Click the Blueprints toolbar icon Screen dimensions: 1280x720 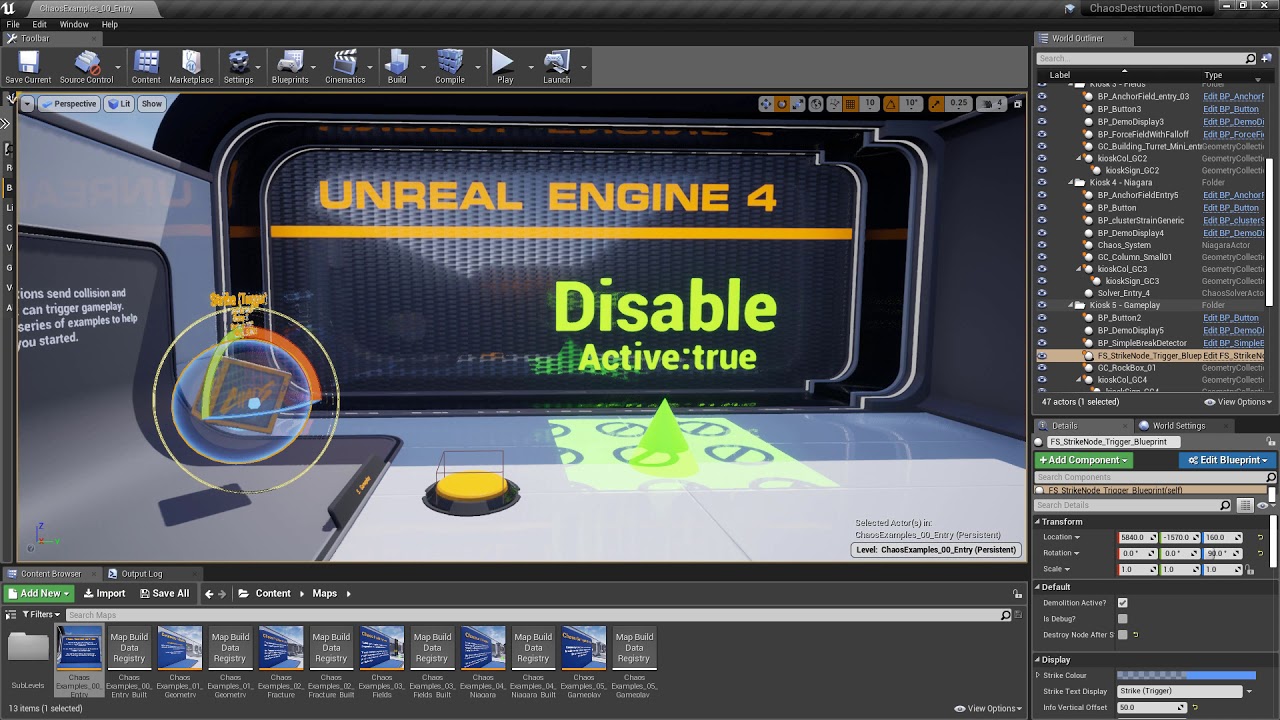pos(290,67)
